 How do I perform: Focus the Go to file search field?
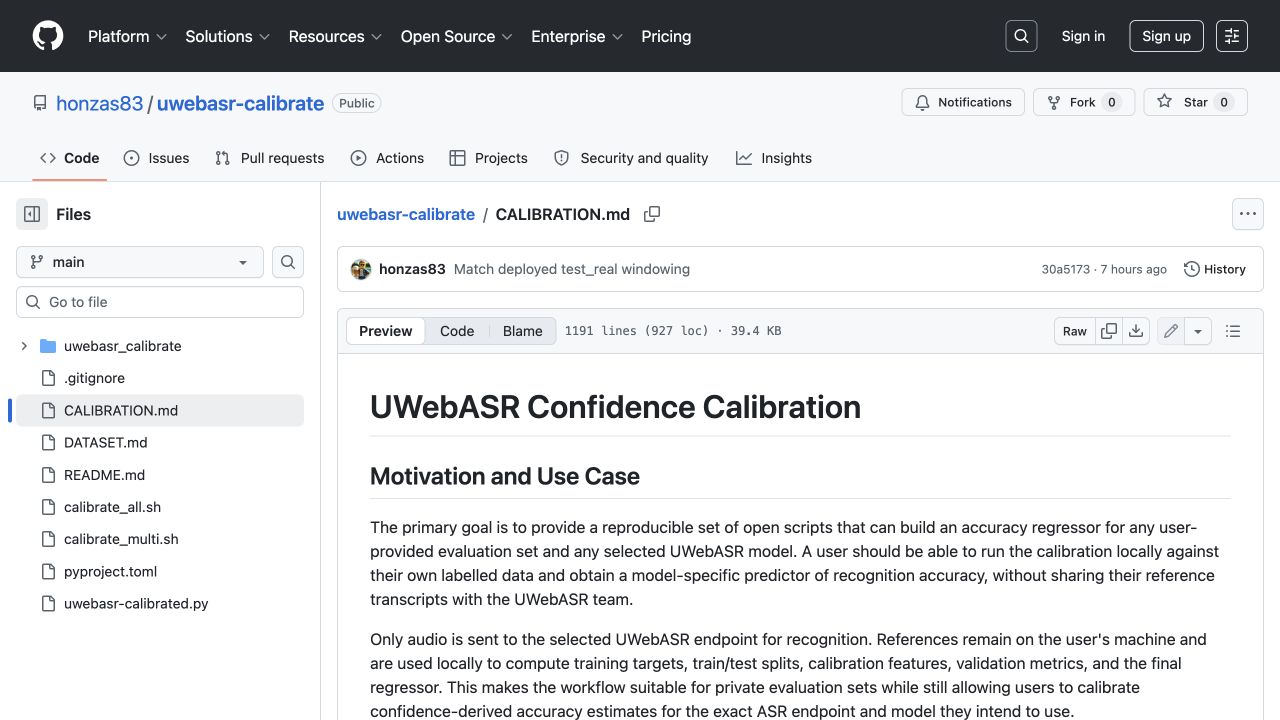(160, 302)
